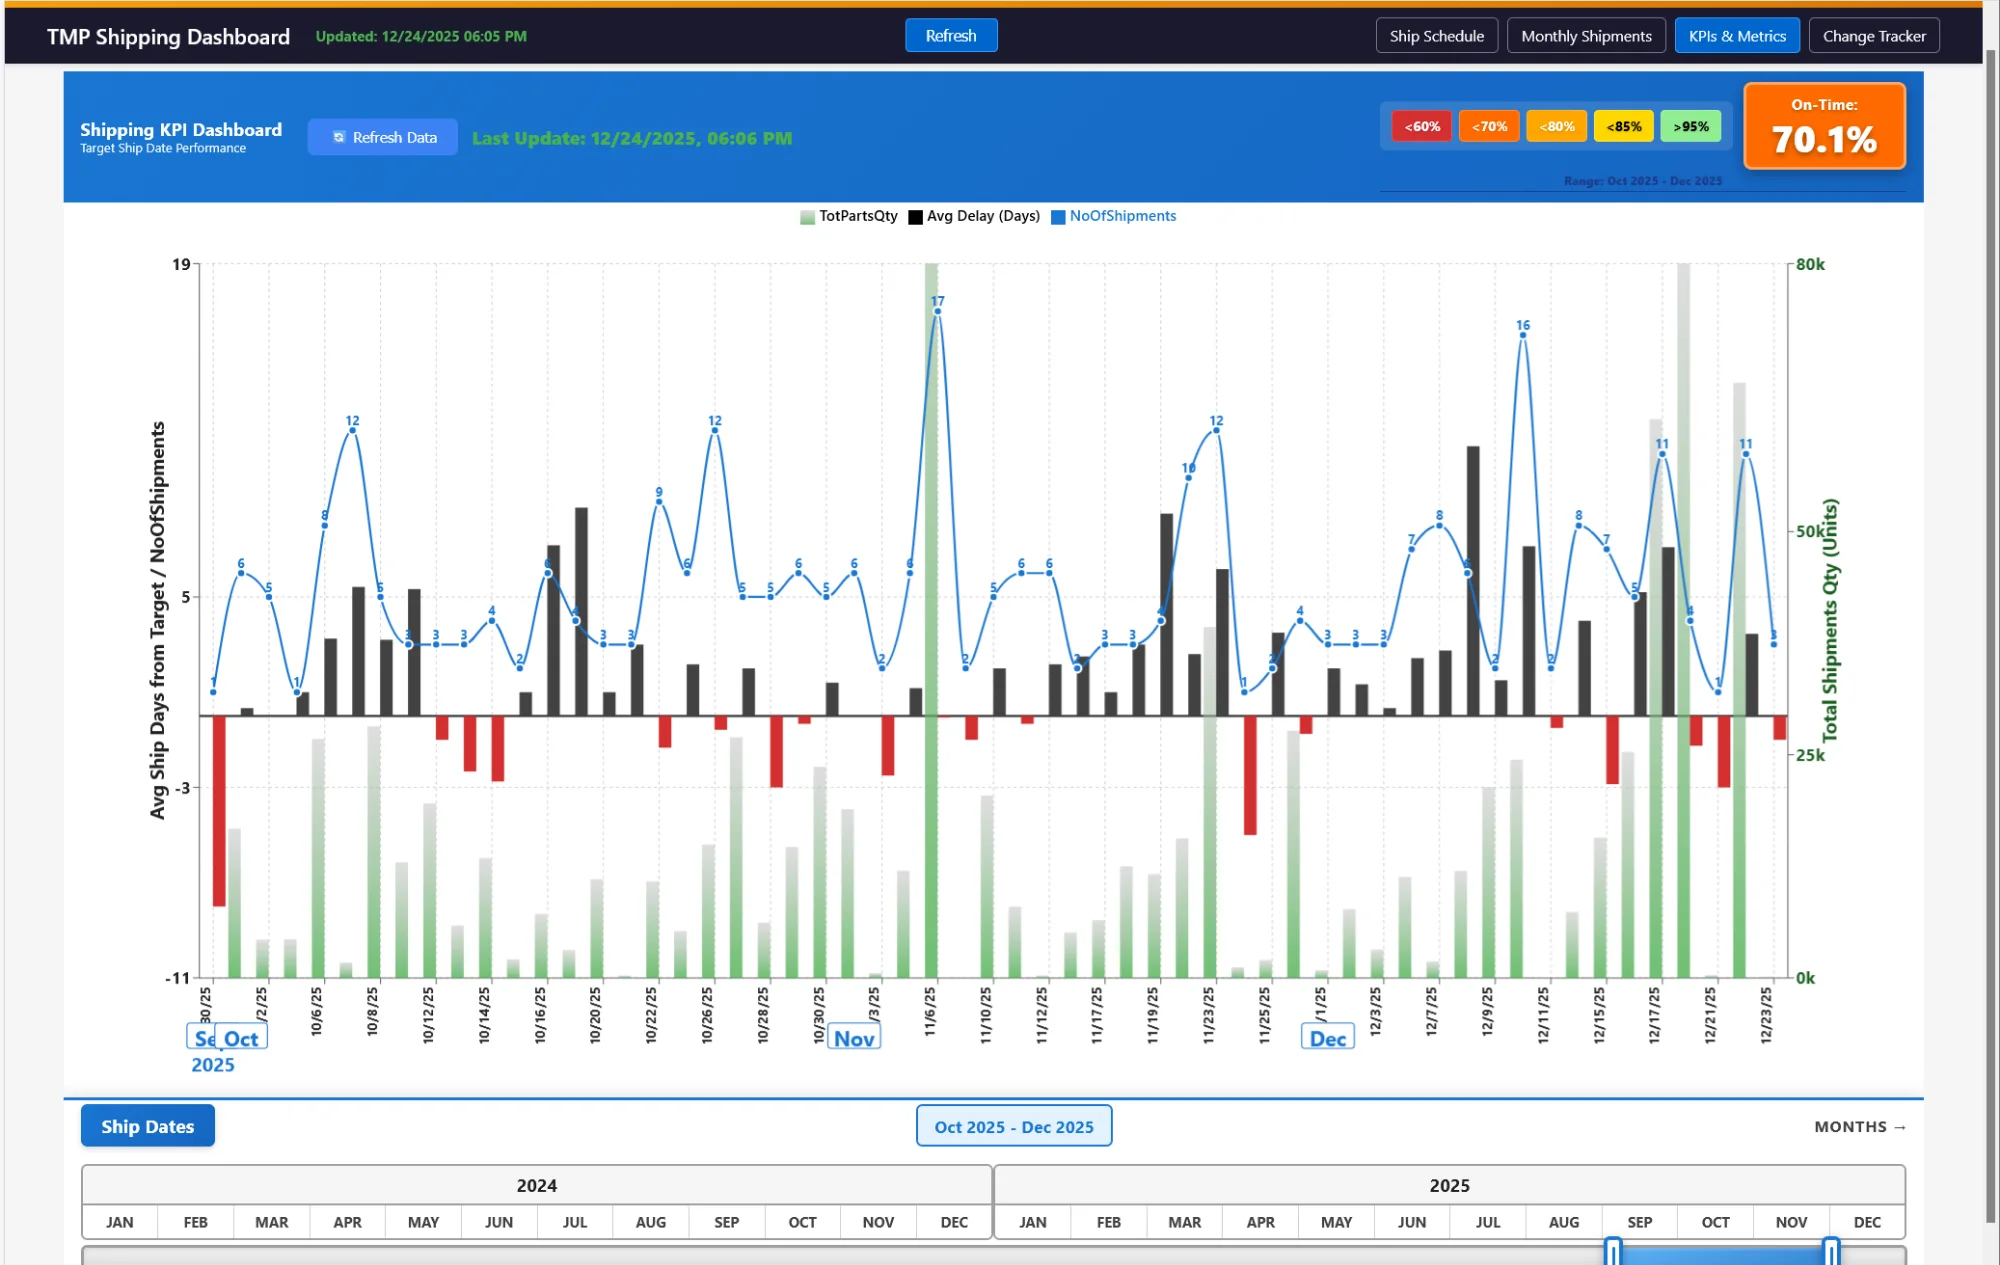The width and height of the screenshot is (2000, 1265).
Task: Click the <85% threshold filter
Action: coord(1623,126)
